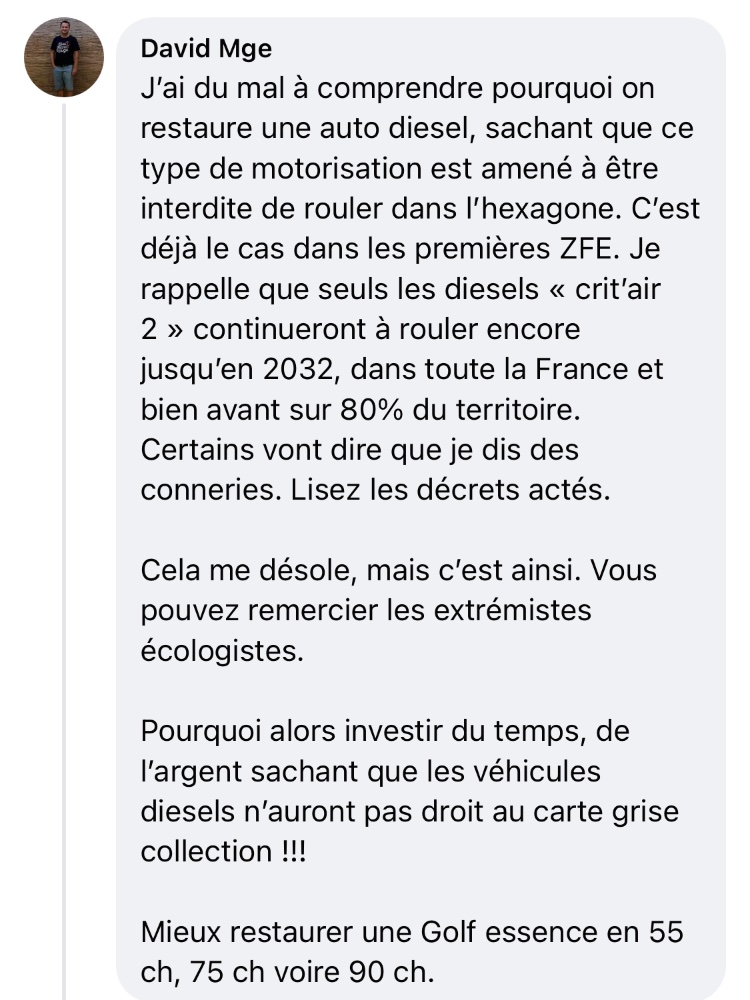Click the phrase 'crit'air' in the comment

click(x=617, y=289)
